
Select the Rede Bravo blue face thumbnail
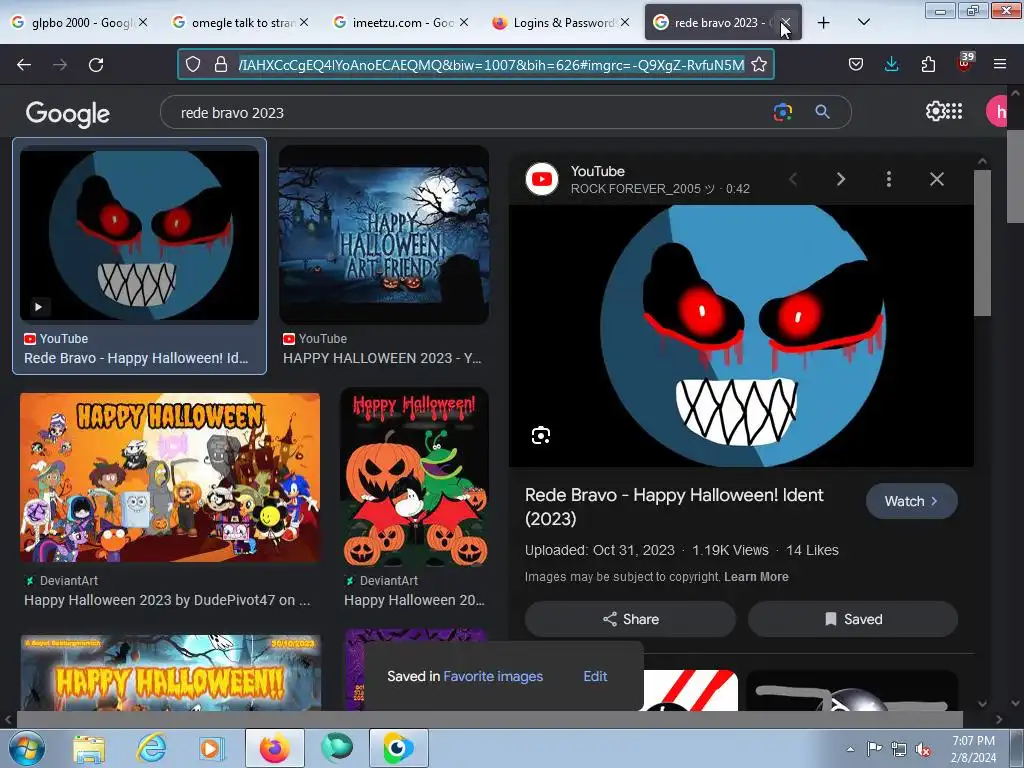(139, 235)
